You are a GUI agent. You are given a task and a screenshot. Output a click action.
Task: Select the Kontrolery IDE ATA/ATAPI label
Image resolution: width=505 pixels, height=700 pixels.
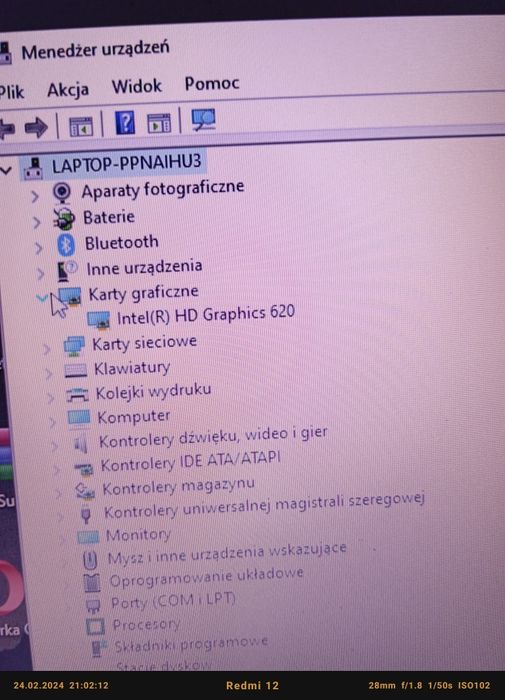(x=191, y=462)
